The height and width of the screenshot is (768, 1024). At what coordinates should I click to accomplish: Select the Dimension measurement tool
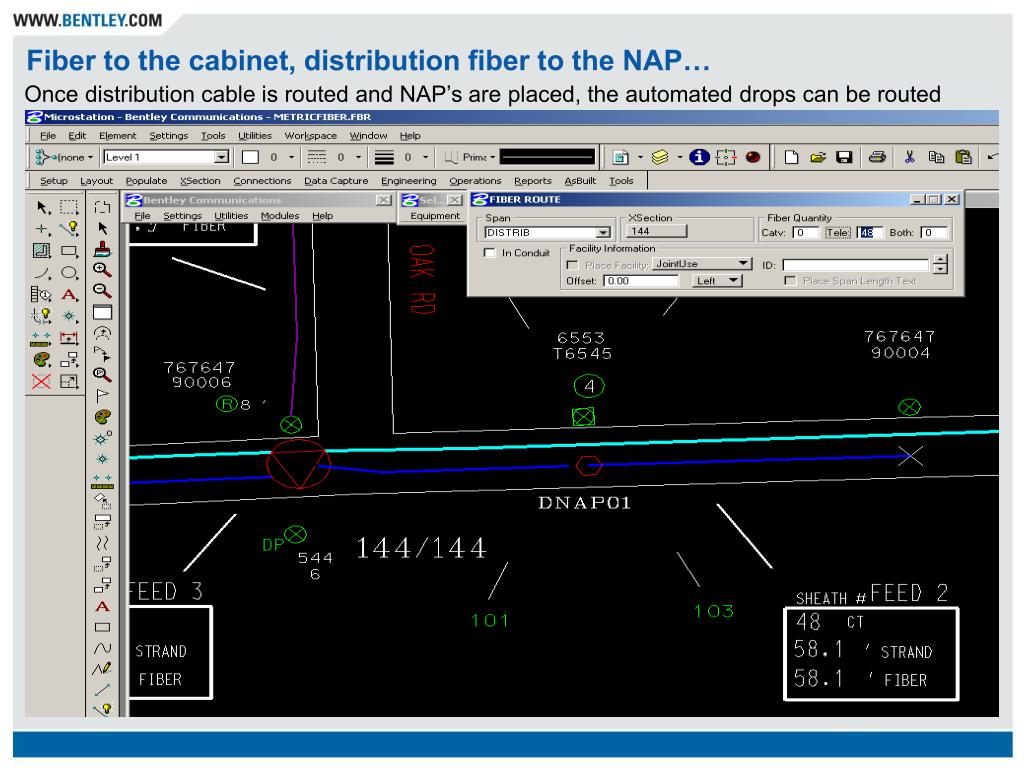tap(69, 338)
